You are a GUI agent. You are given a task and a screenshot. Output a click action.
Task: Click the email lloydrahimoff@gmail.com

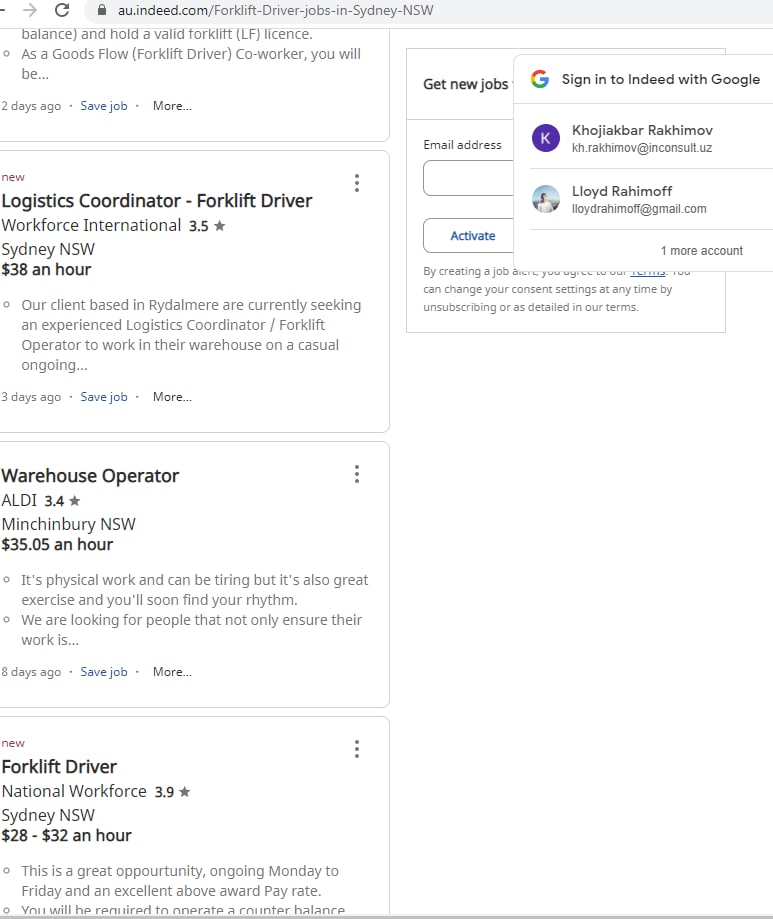(639, 209)
